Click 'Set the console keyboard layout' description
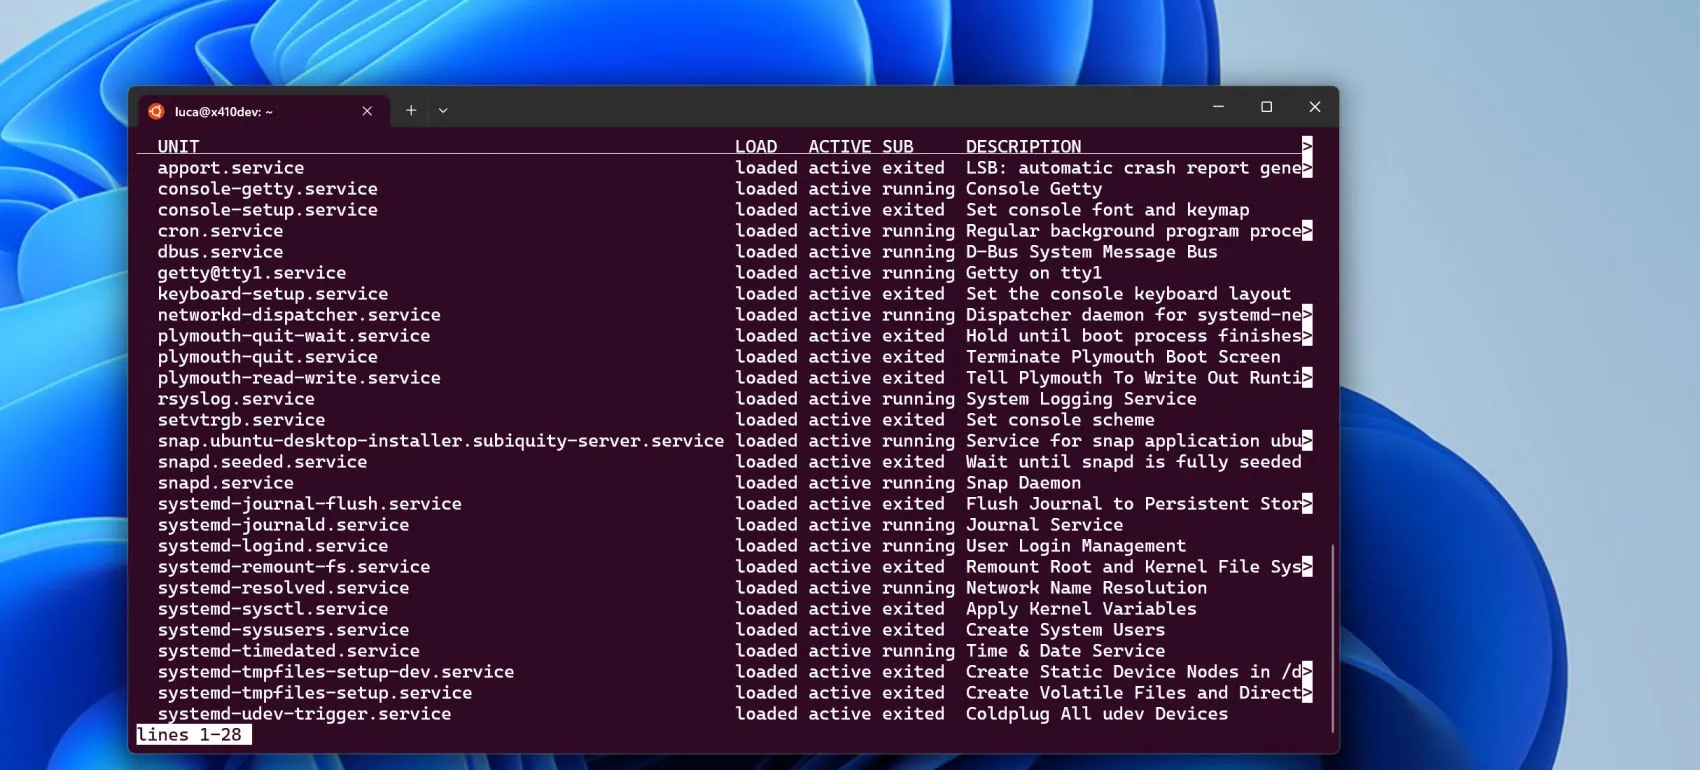Viewport: 1700px width, 770px height. click(x=1128, y=294)
